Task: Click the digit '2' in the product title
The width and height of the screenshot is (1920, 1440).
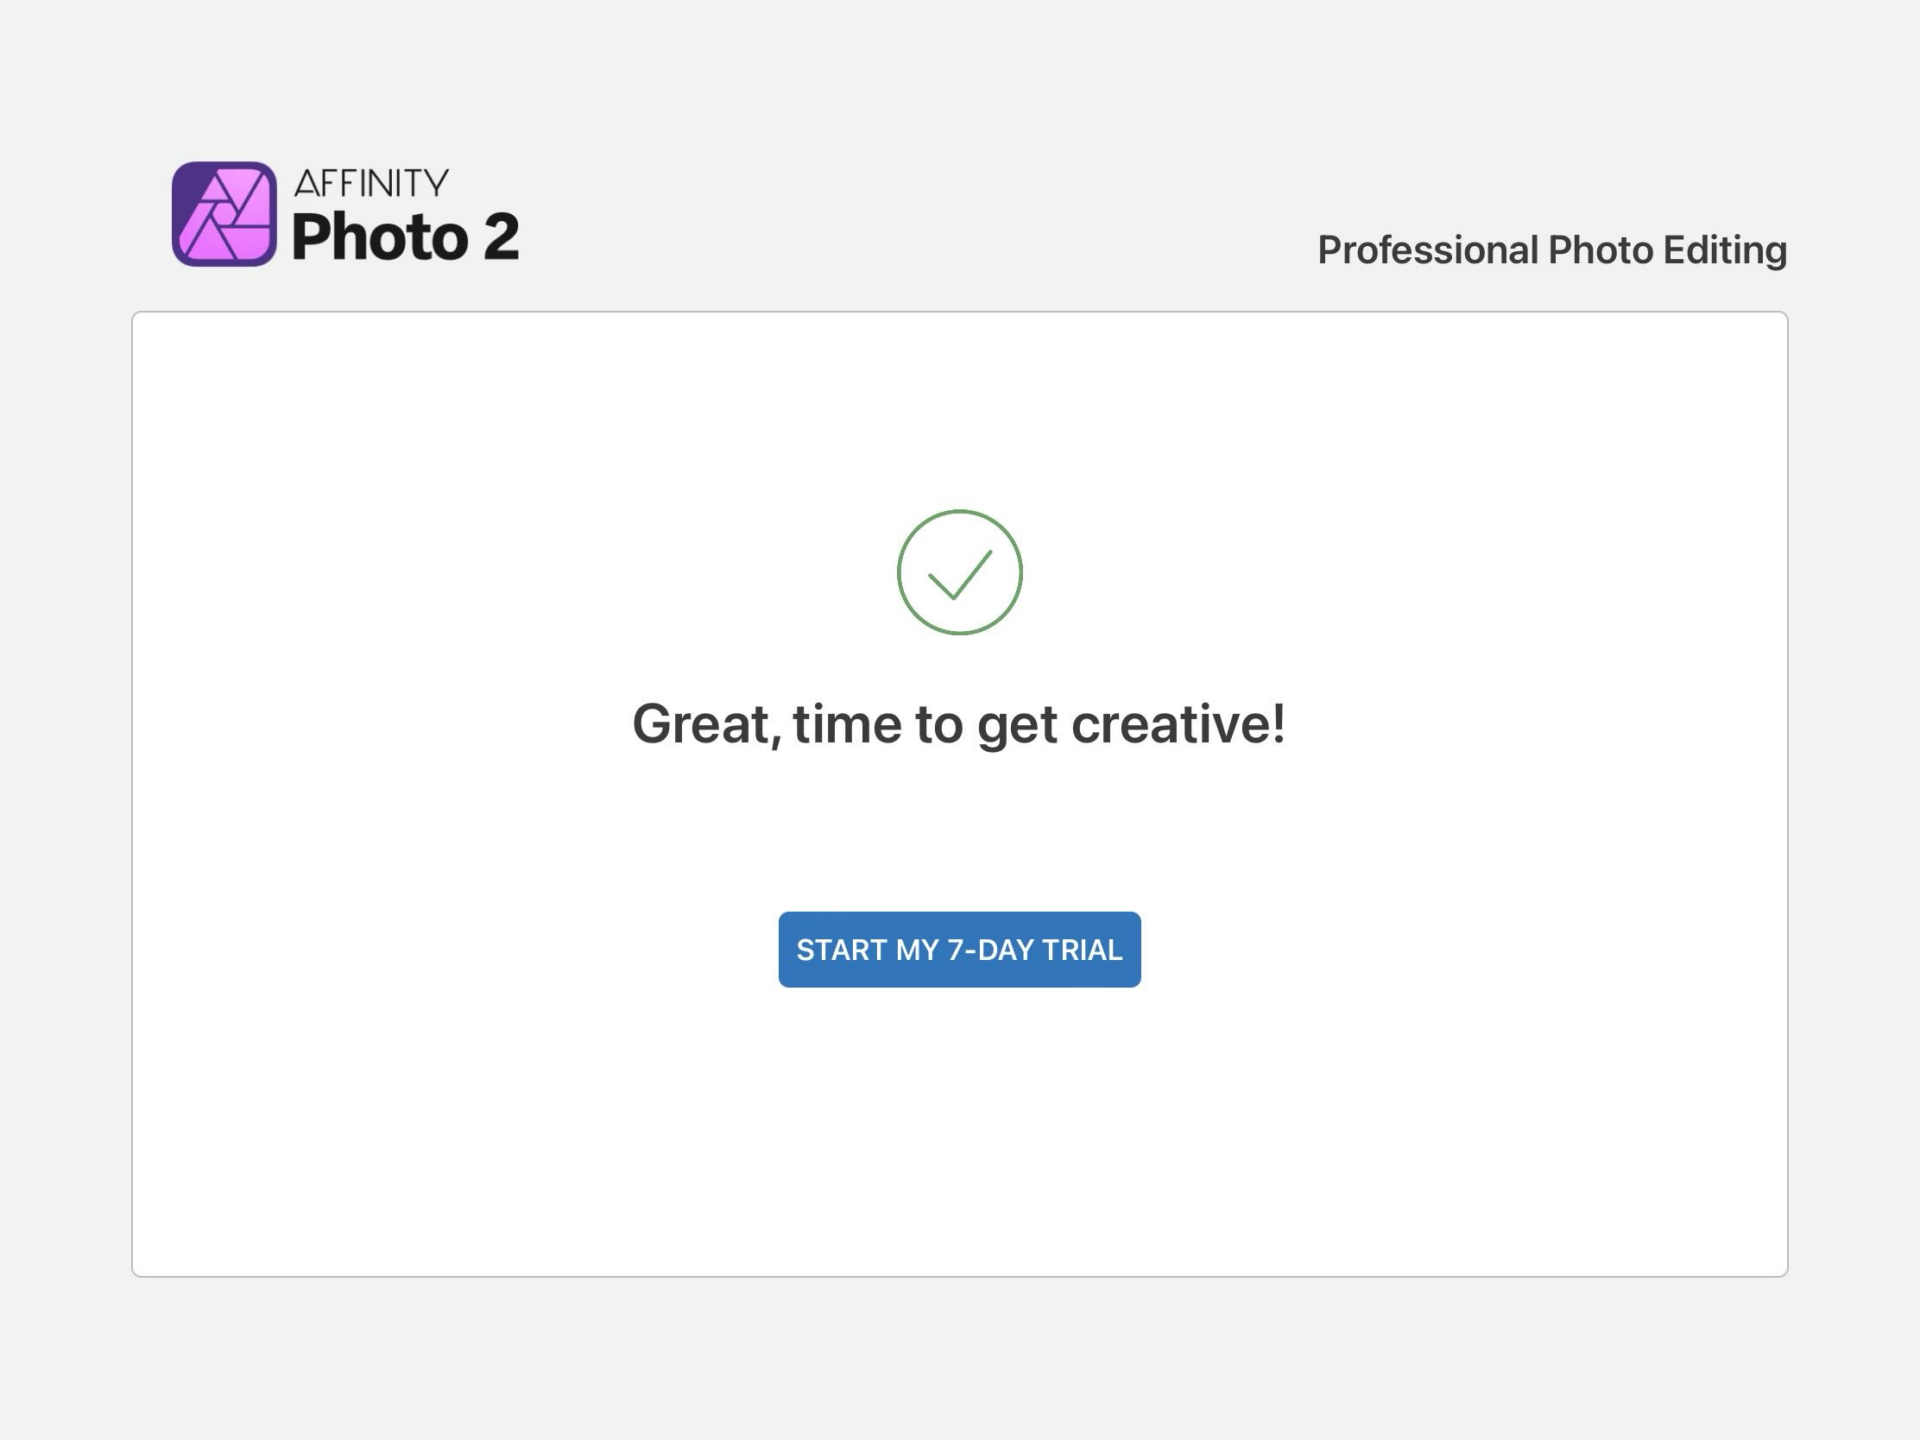Action: point(501,237)
